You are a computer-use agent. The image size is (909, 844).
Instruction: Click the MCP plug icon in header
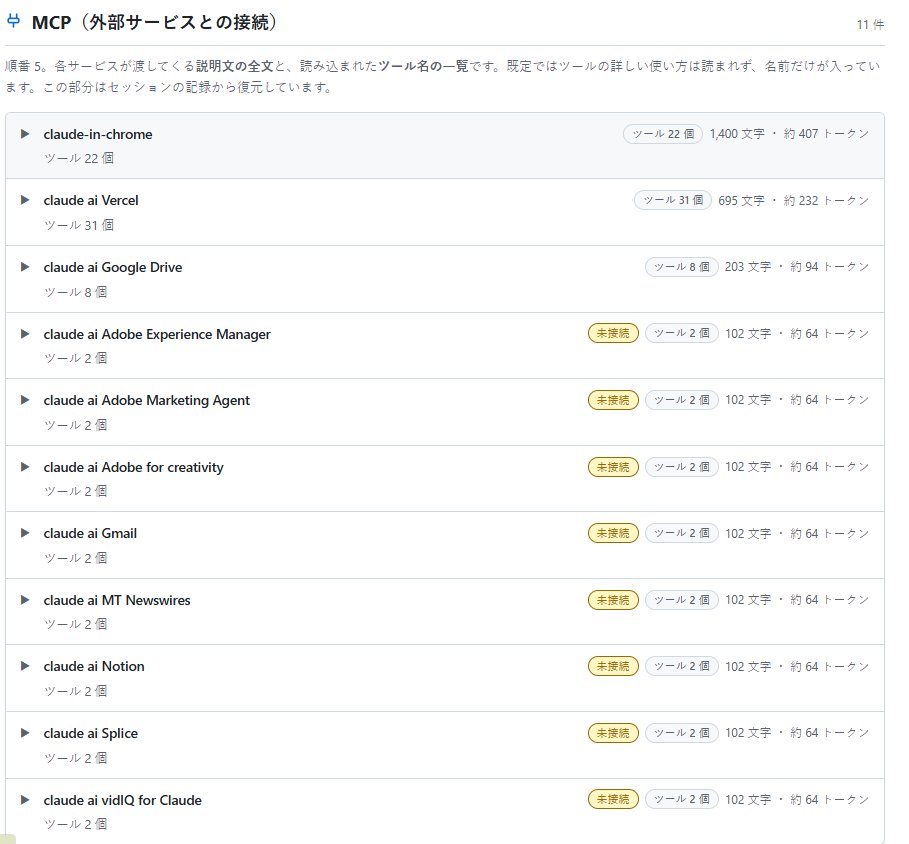click(x=13, y=21)
